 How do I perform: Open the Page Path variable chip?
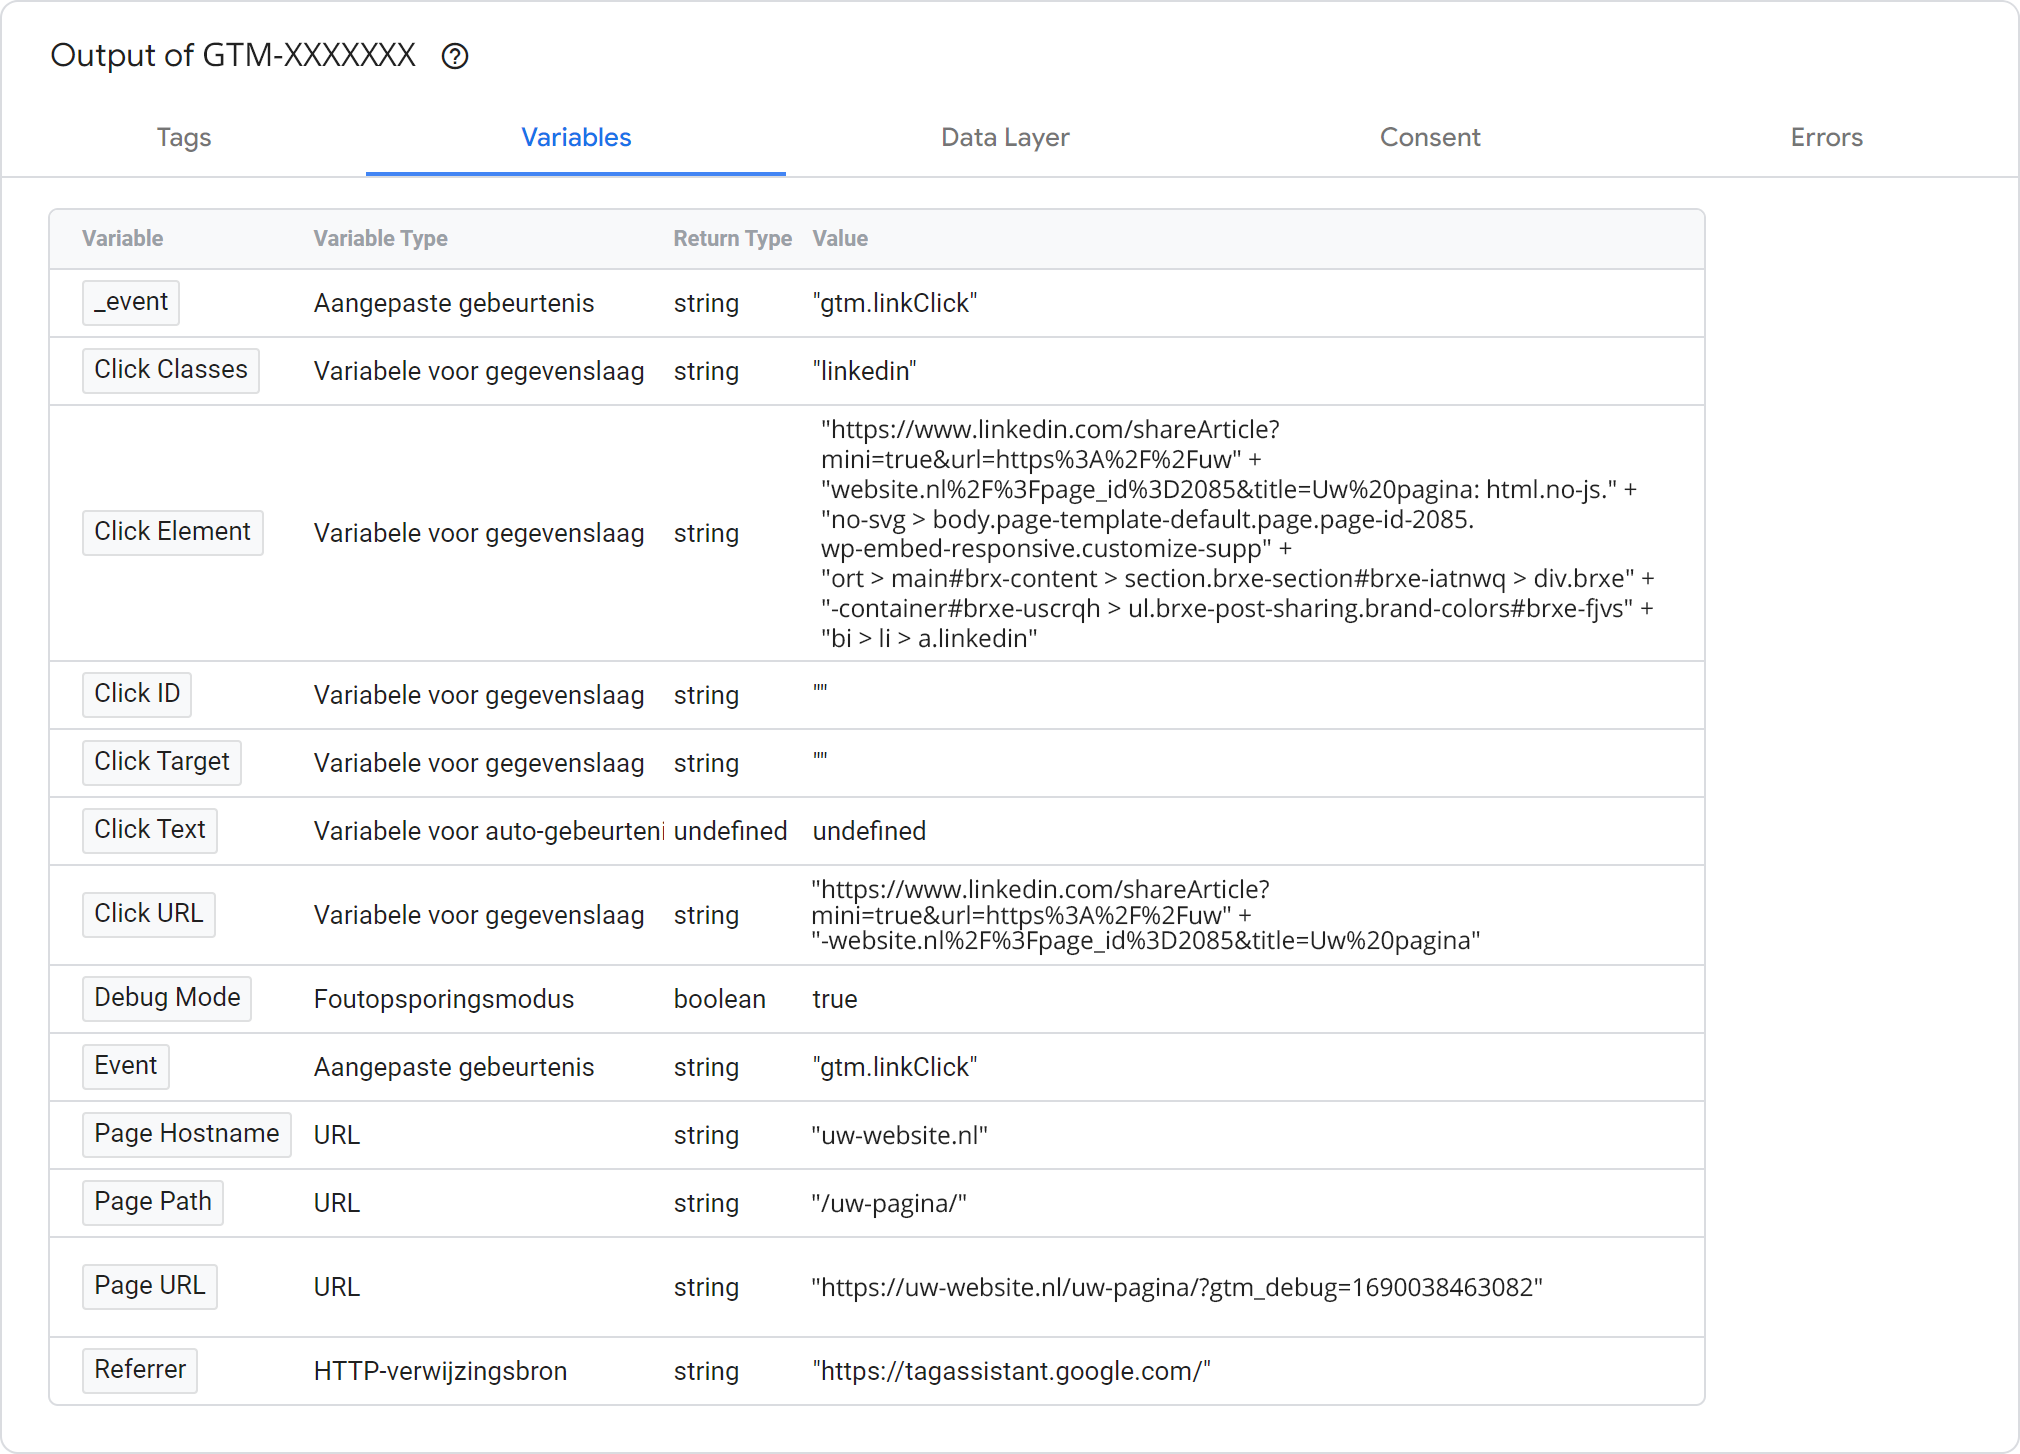tap(153, 1202)
